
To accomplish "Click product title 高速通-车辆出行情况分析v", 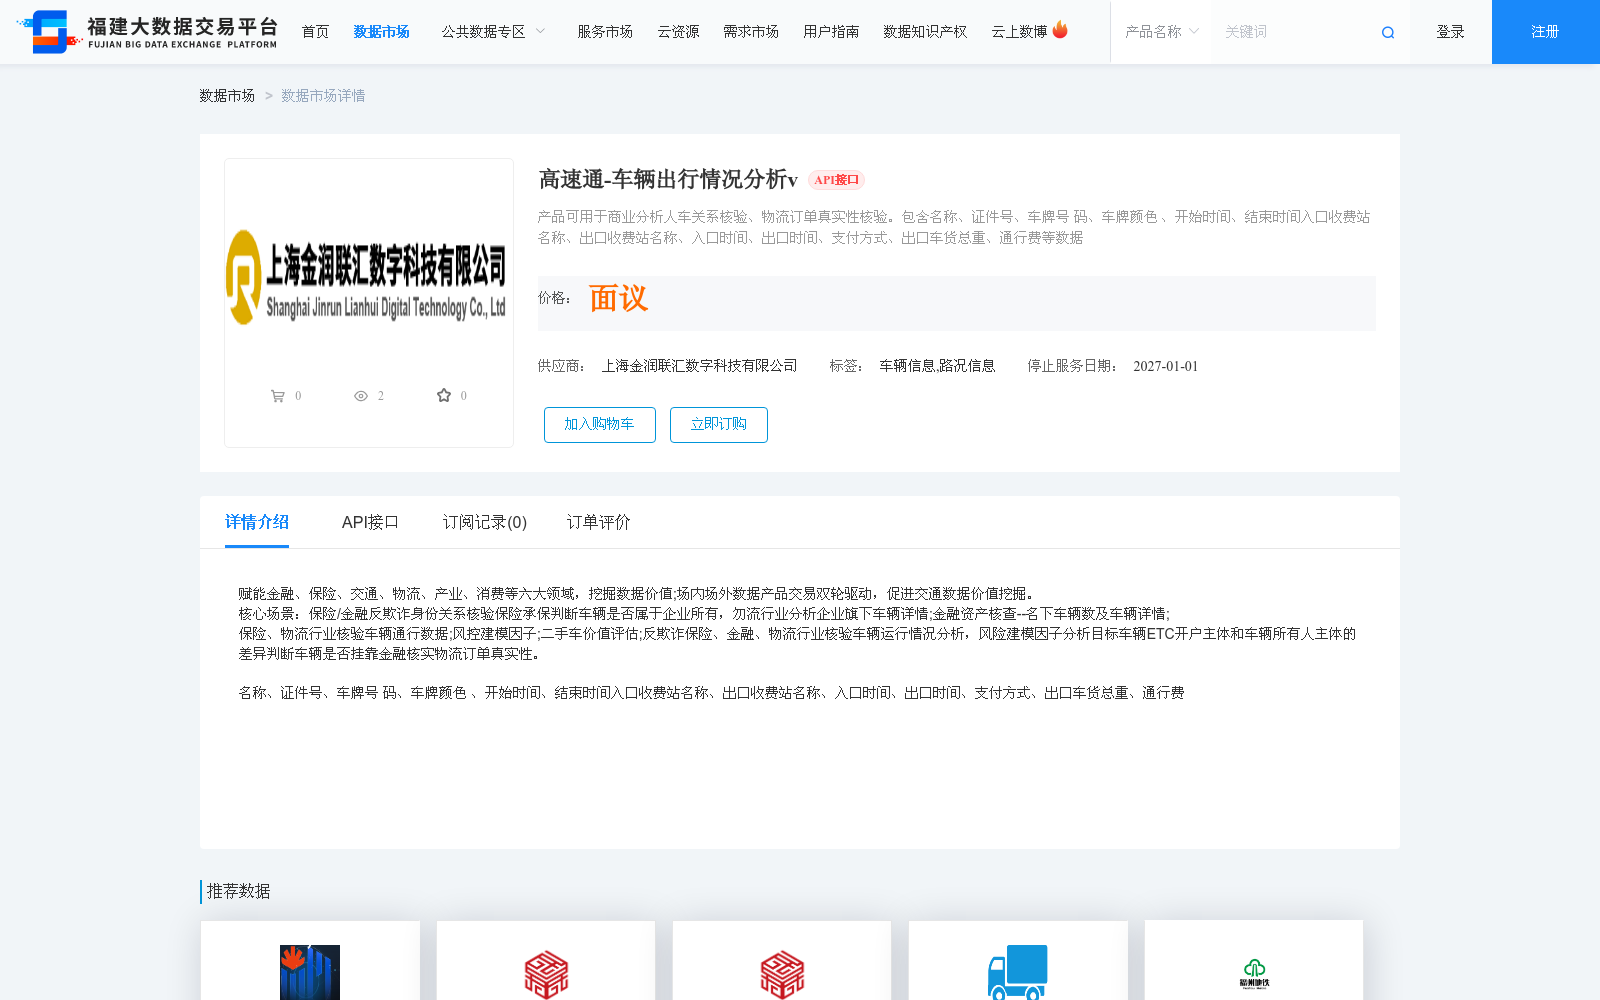I will pos(668,179).
